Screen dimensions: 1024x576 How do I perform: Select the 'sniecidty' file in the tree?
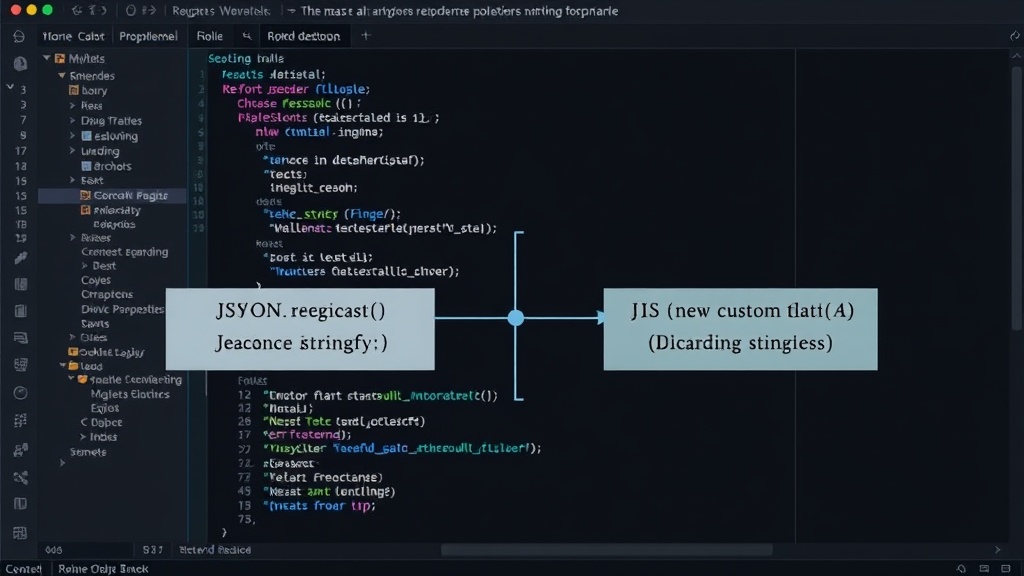[x=117, y=210]
